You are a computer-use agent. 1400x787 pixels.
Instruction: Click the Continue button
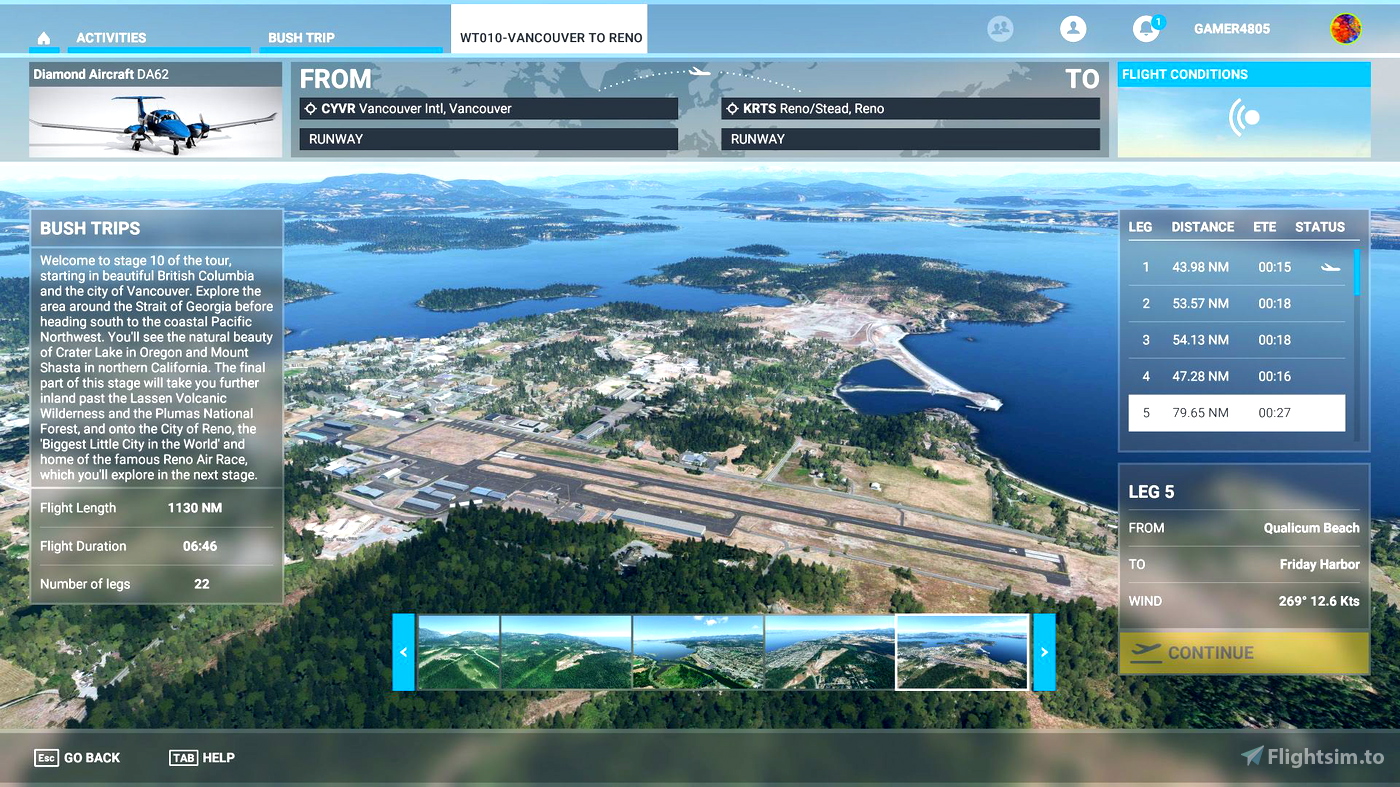pos(1244,653)
